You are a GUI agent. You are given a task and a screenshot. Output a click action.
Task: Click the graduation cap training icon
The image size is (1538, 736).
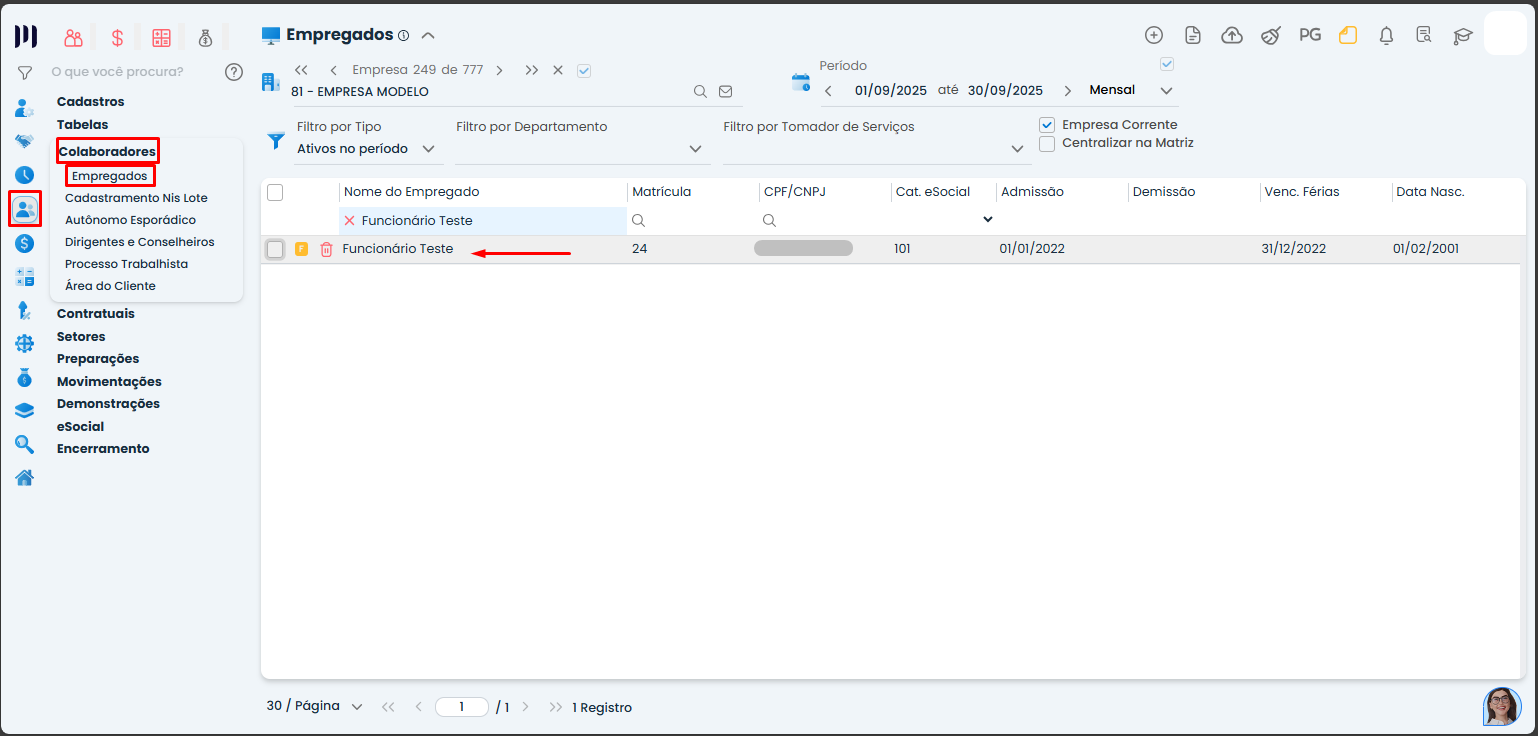coord(1463,35)
